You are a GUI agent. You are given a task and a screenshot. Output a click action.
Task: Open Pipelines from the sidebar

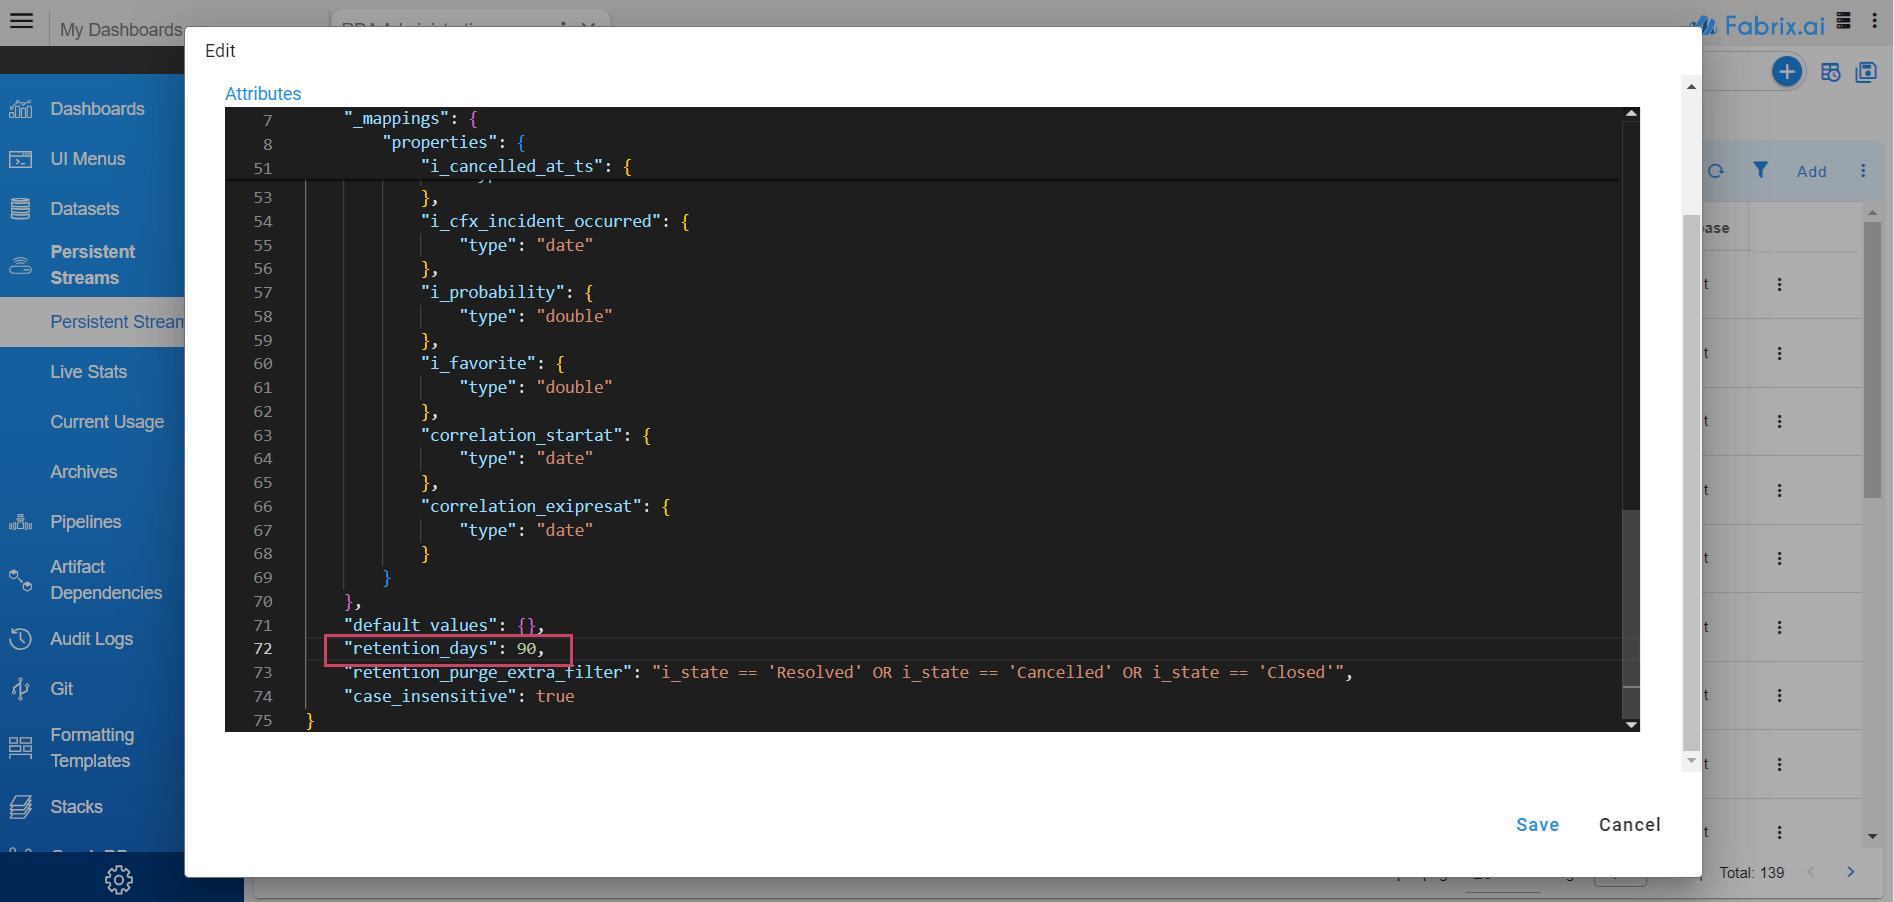(85, 522)
